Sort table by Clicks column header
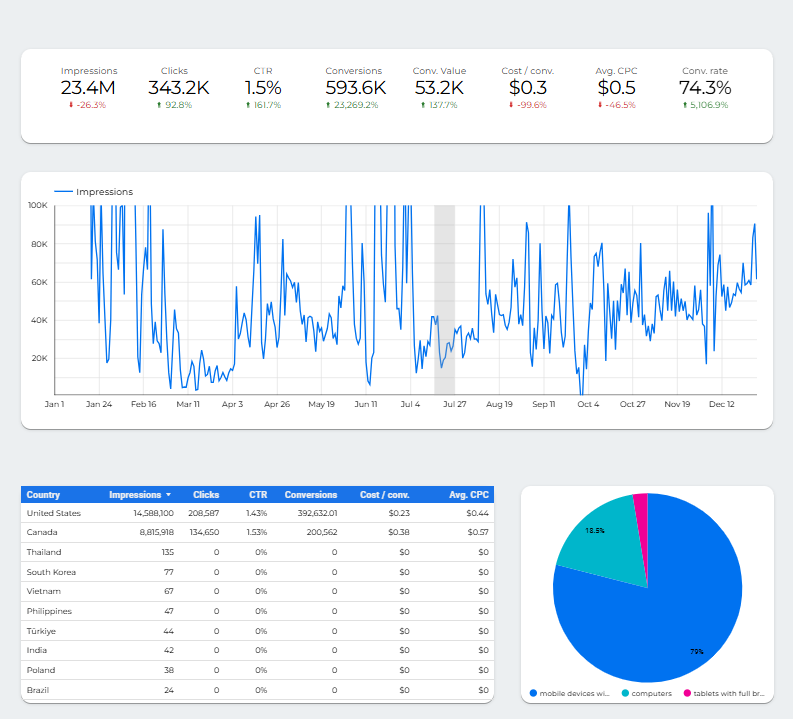This screenshot has width=793, height=719. (x=205, y=495)
